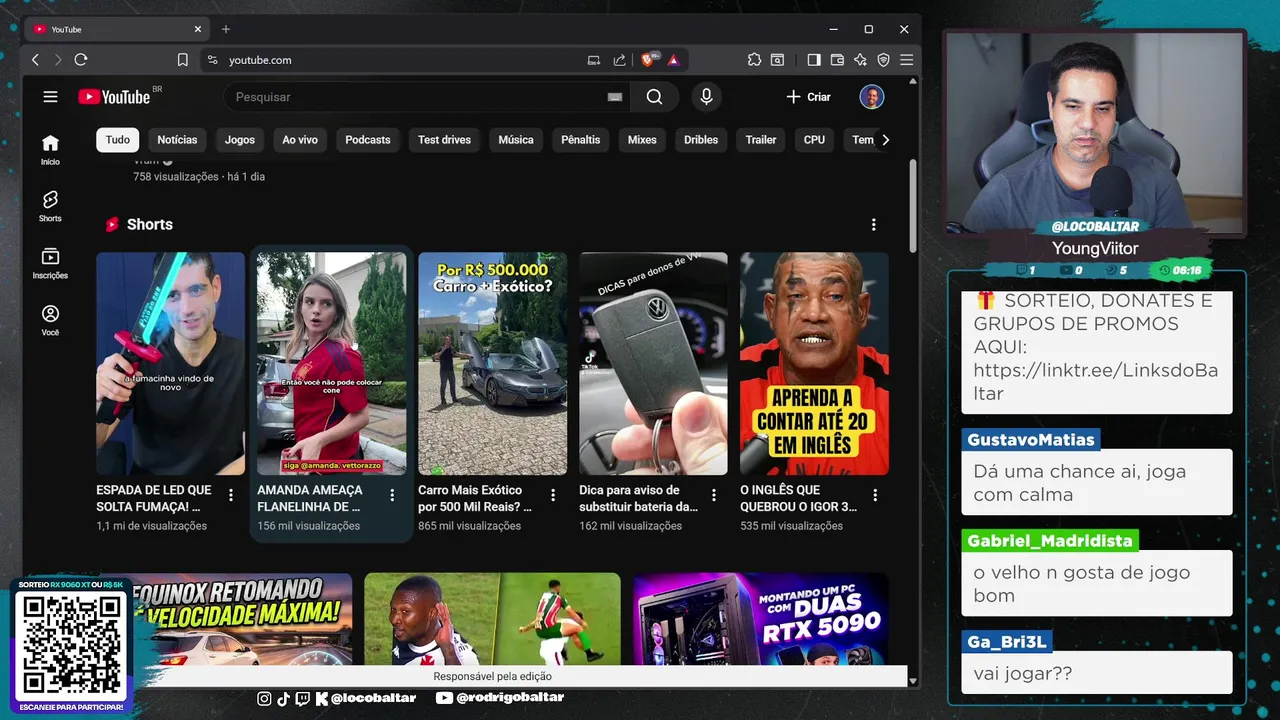Image resolution: width=1280 pixels, height=720 pixels.
Task: Open Dica para aviso de substituir bateria title
Action: click(638, 498)
